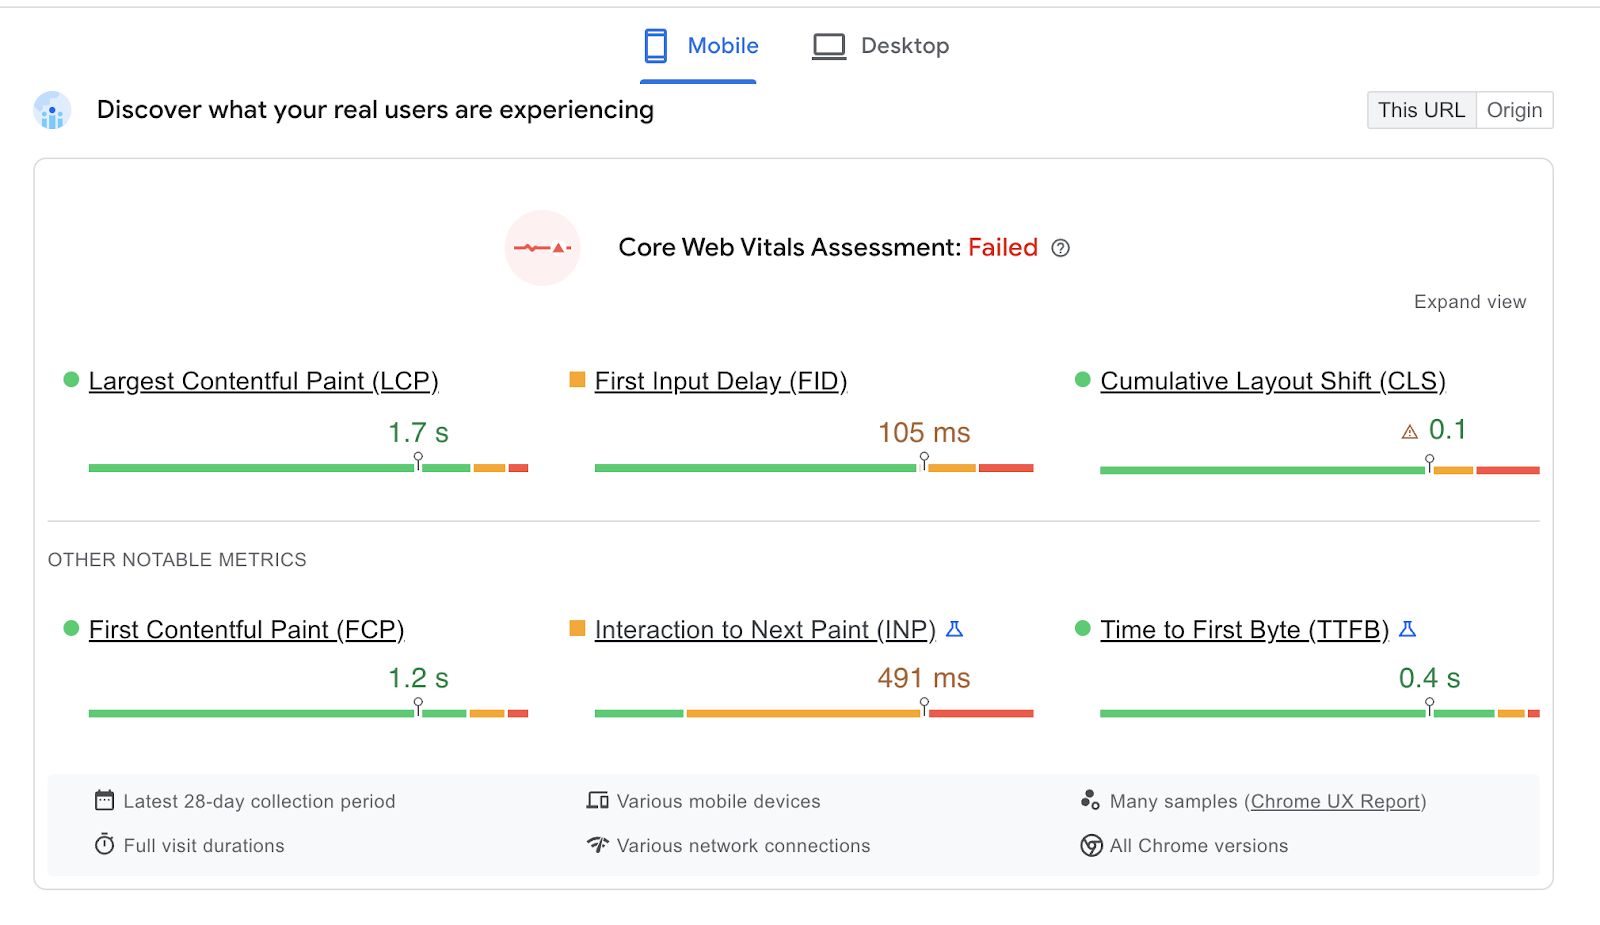Click the Core Web Vitals help question icon

pyautogui.click(x=1061, y=248)
